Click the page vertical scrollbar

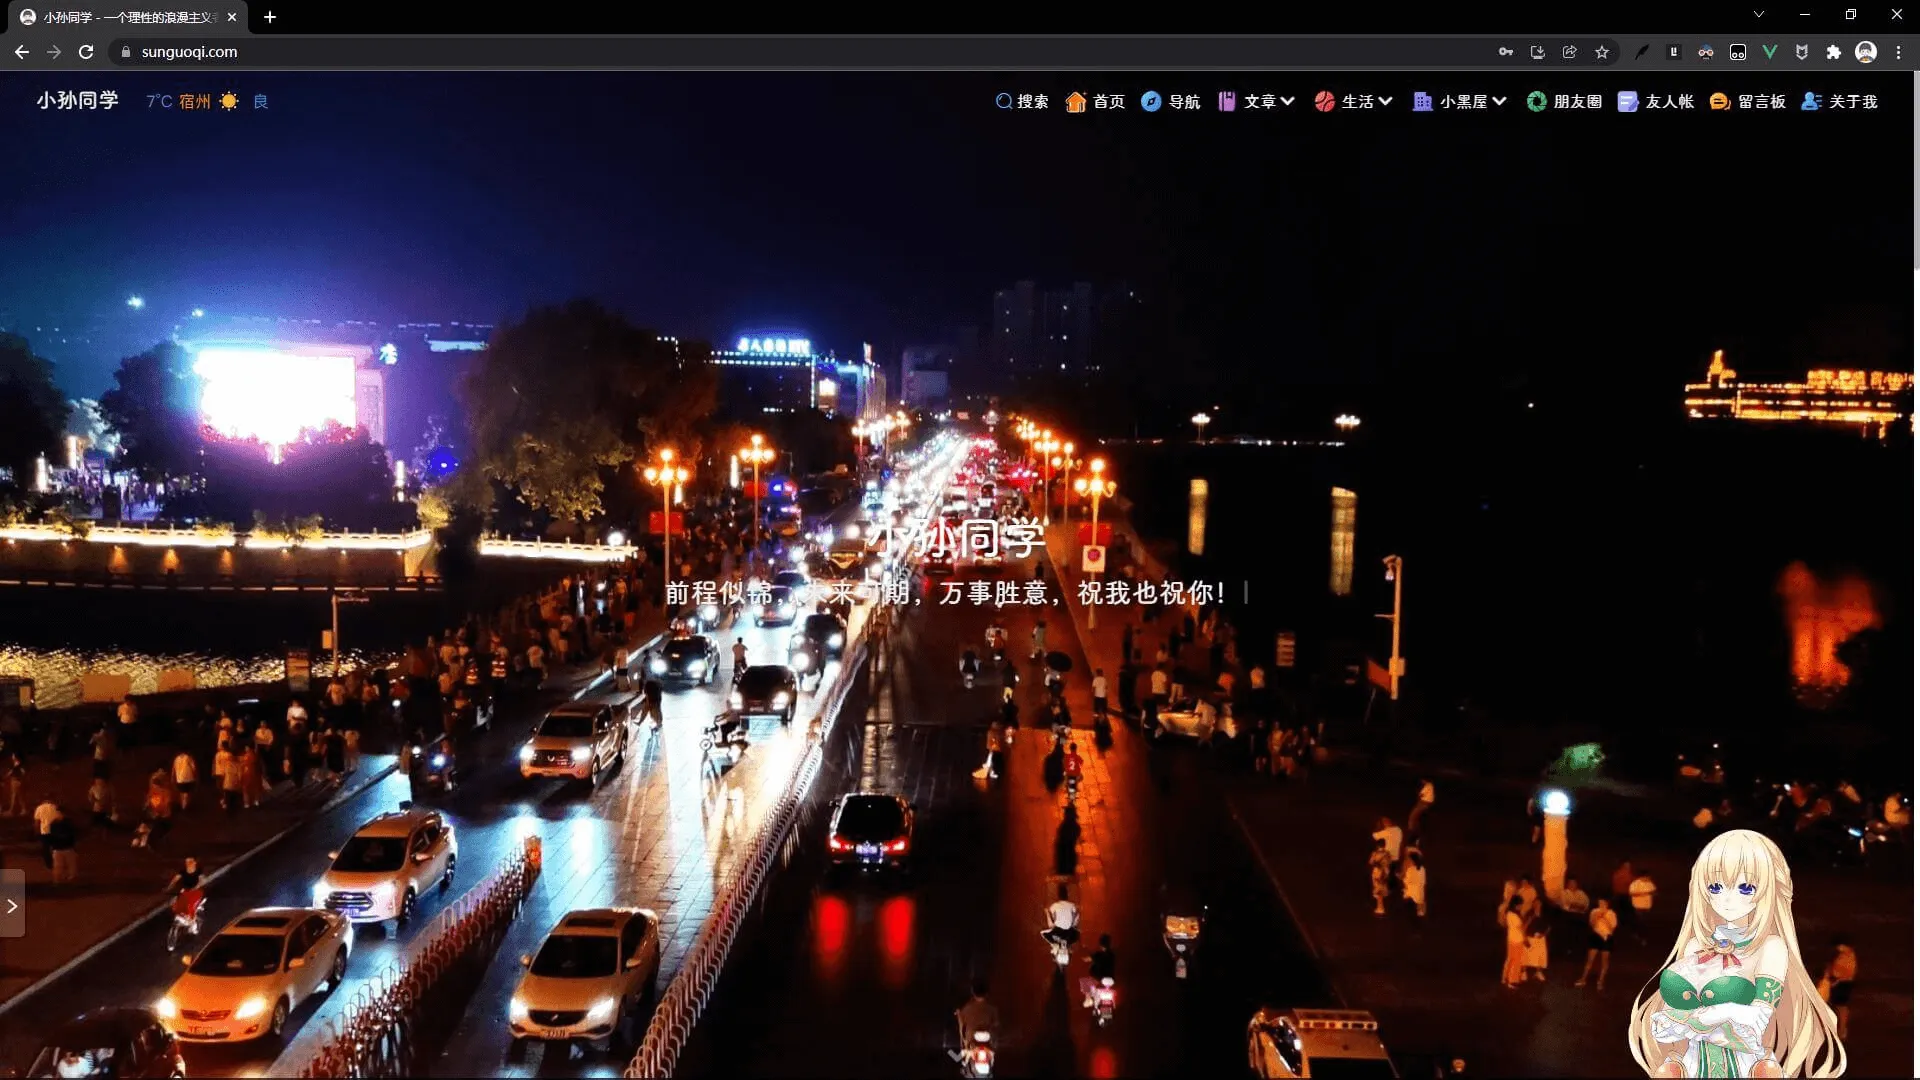point(1914,170)
